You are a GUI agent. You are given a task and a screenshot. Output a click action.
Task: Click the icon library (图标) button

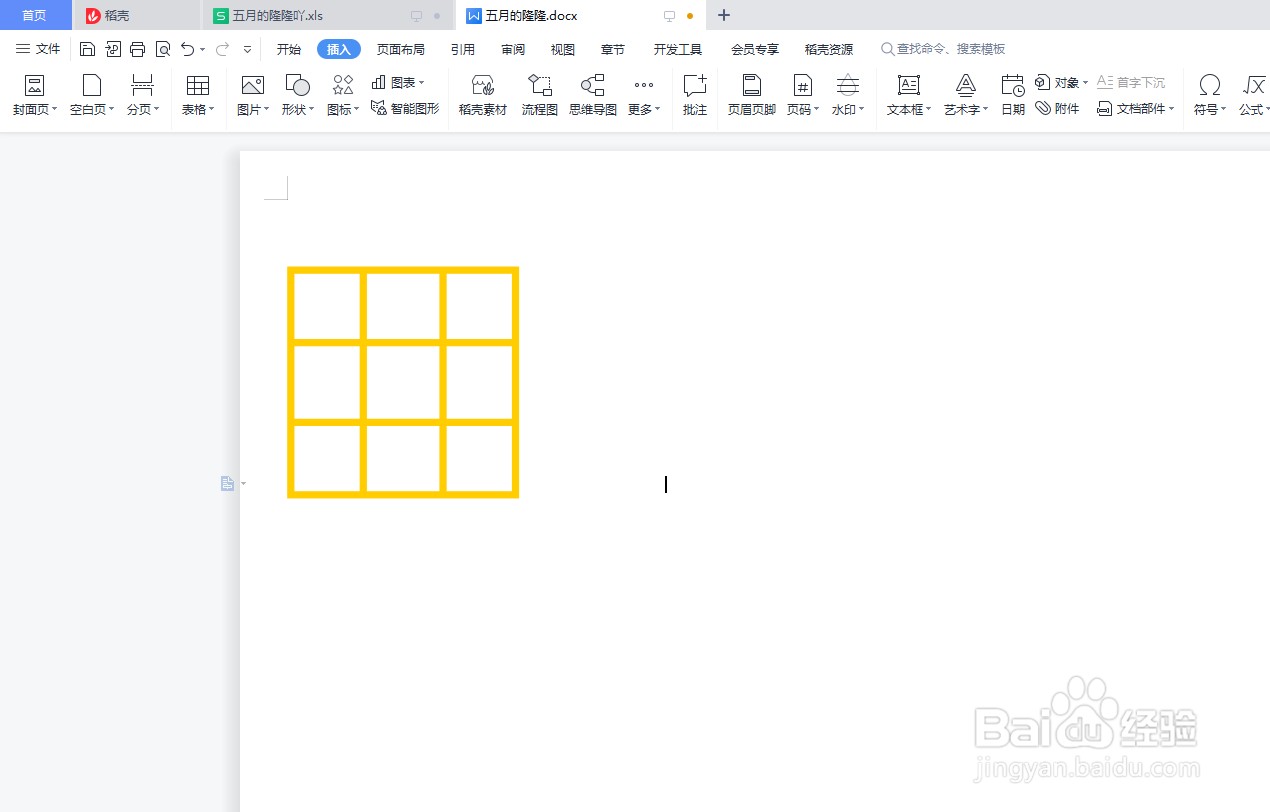tap(343, 85)
